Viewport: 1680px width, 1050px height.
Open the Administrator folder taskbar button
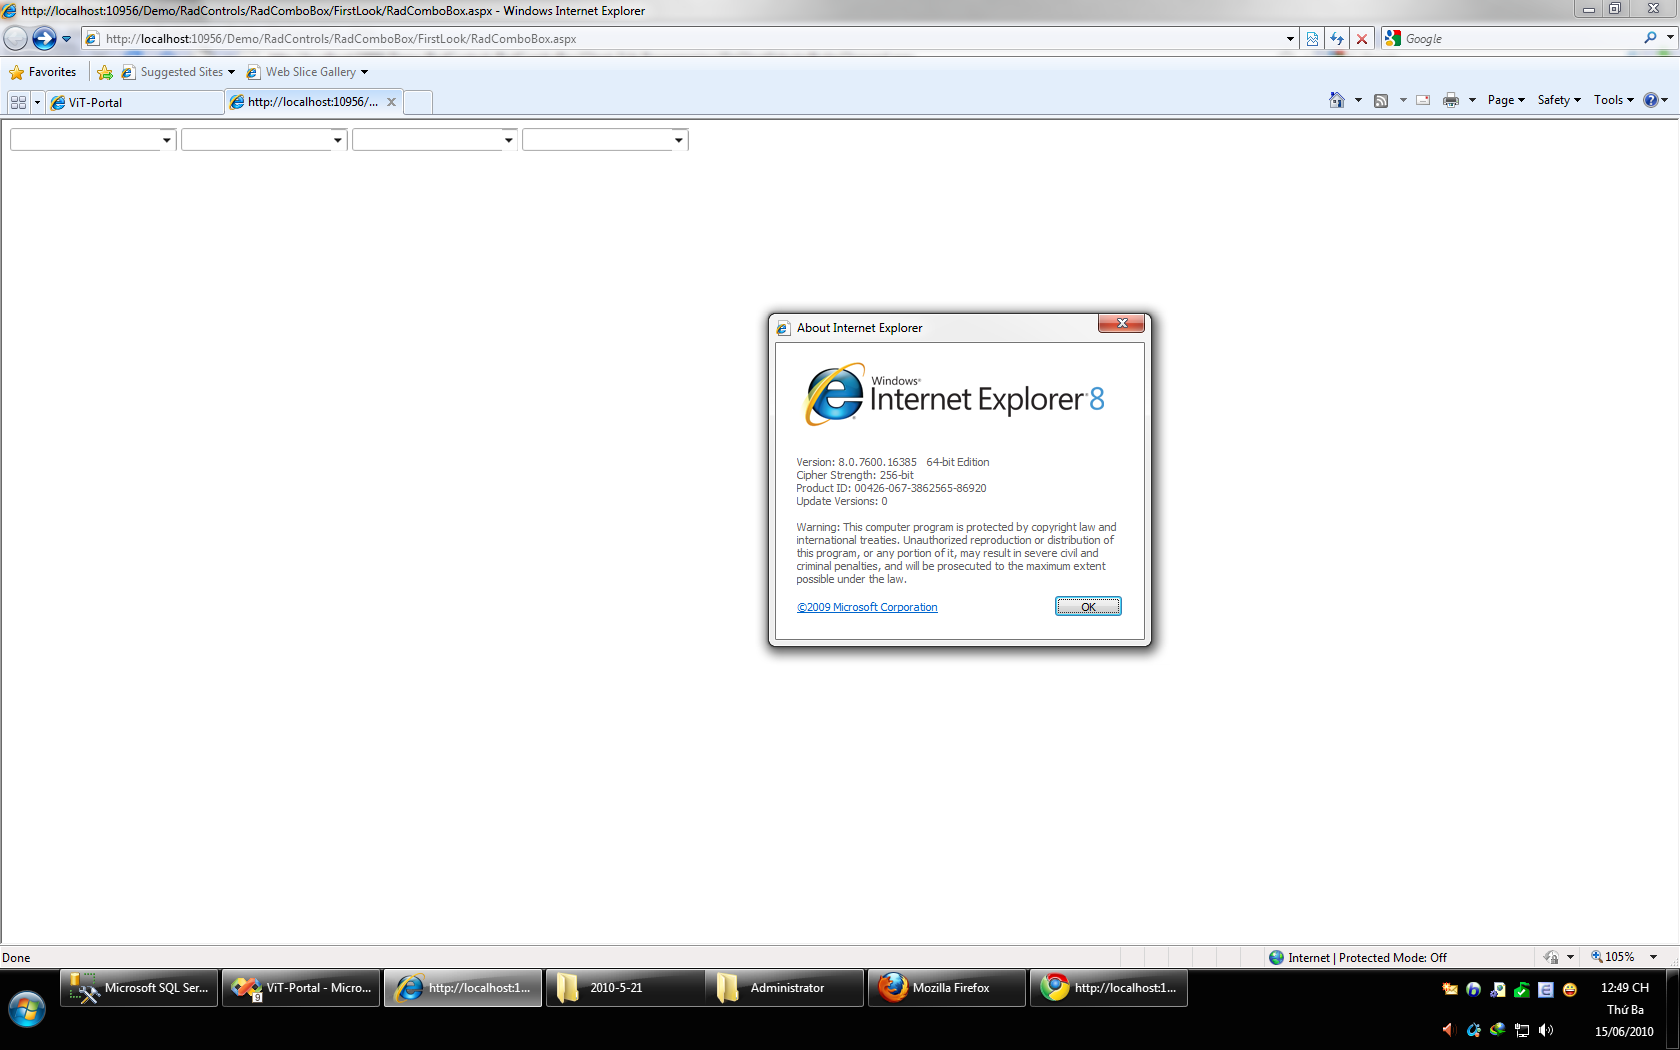click(x=786, y=988)
